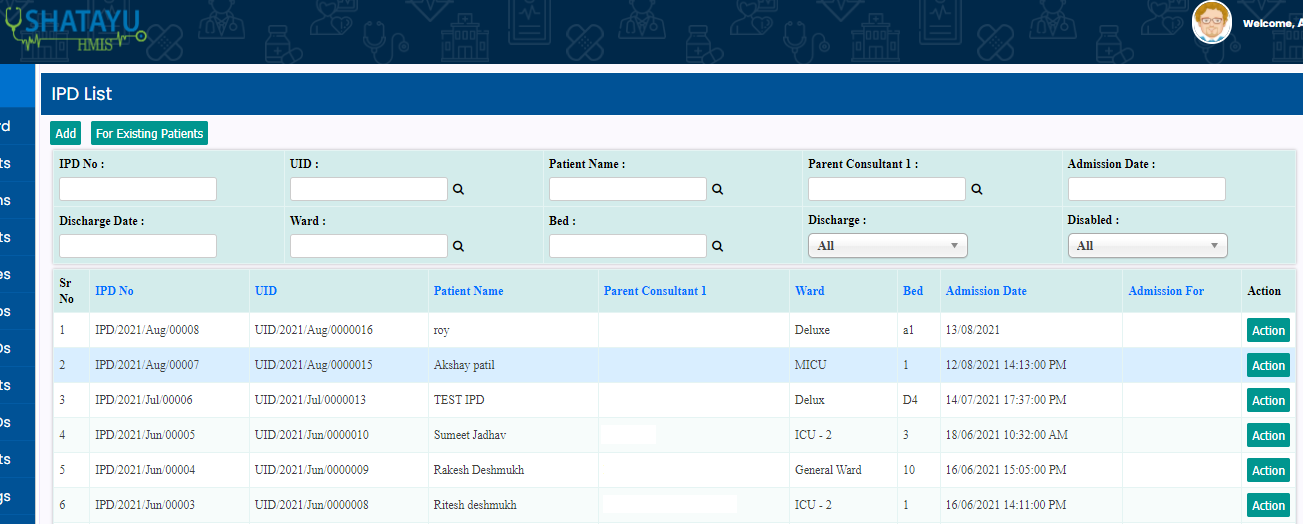The height and width of the screenshot is (524, 1303).
Task: Click the For Existing Patients button
Action: [149, 133]
